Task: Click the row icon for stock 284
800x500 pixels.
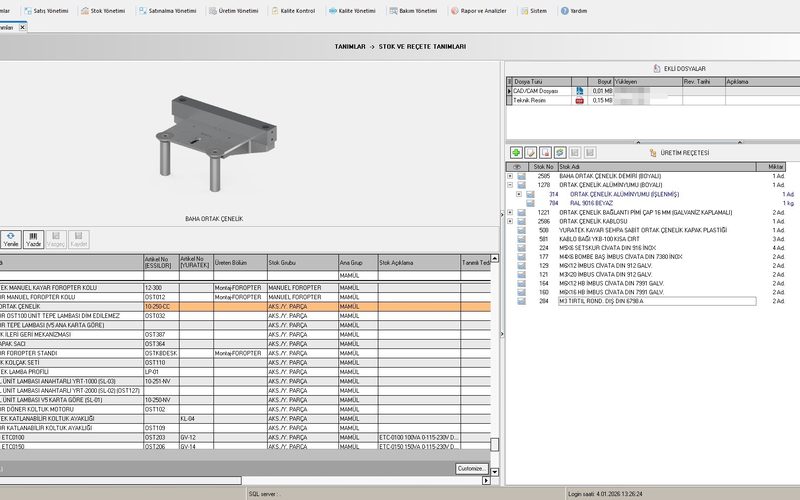Action: [x=521, y=301]
